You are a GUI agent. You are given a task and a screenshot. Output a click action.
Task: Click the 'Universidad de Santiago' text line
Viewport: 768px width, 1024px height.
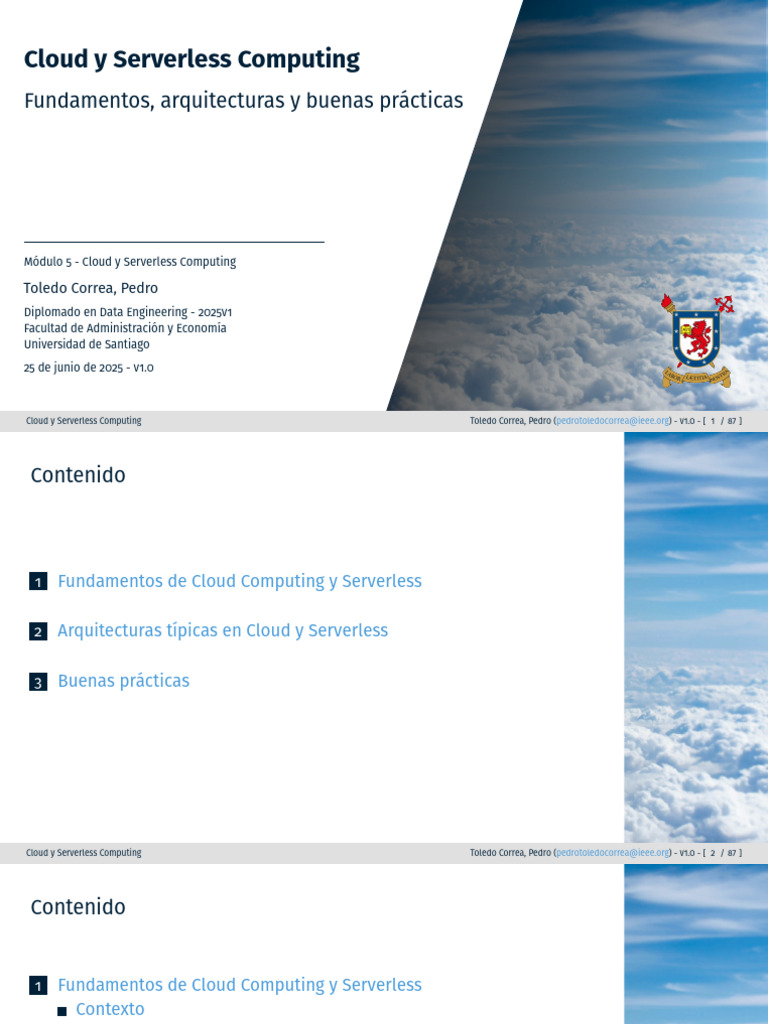87,344
